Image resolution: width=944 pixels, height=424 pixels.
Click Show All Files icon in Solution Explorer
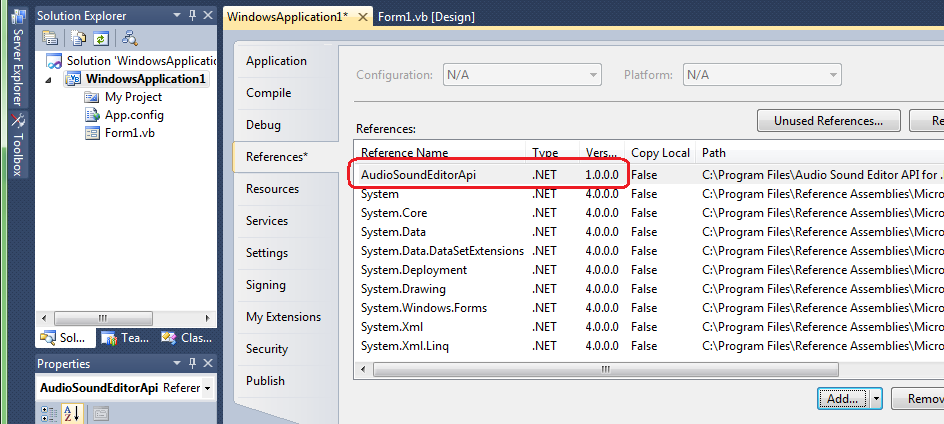point(78,39)
